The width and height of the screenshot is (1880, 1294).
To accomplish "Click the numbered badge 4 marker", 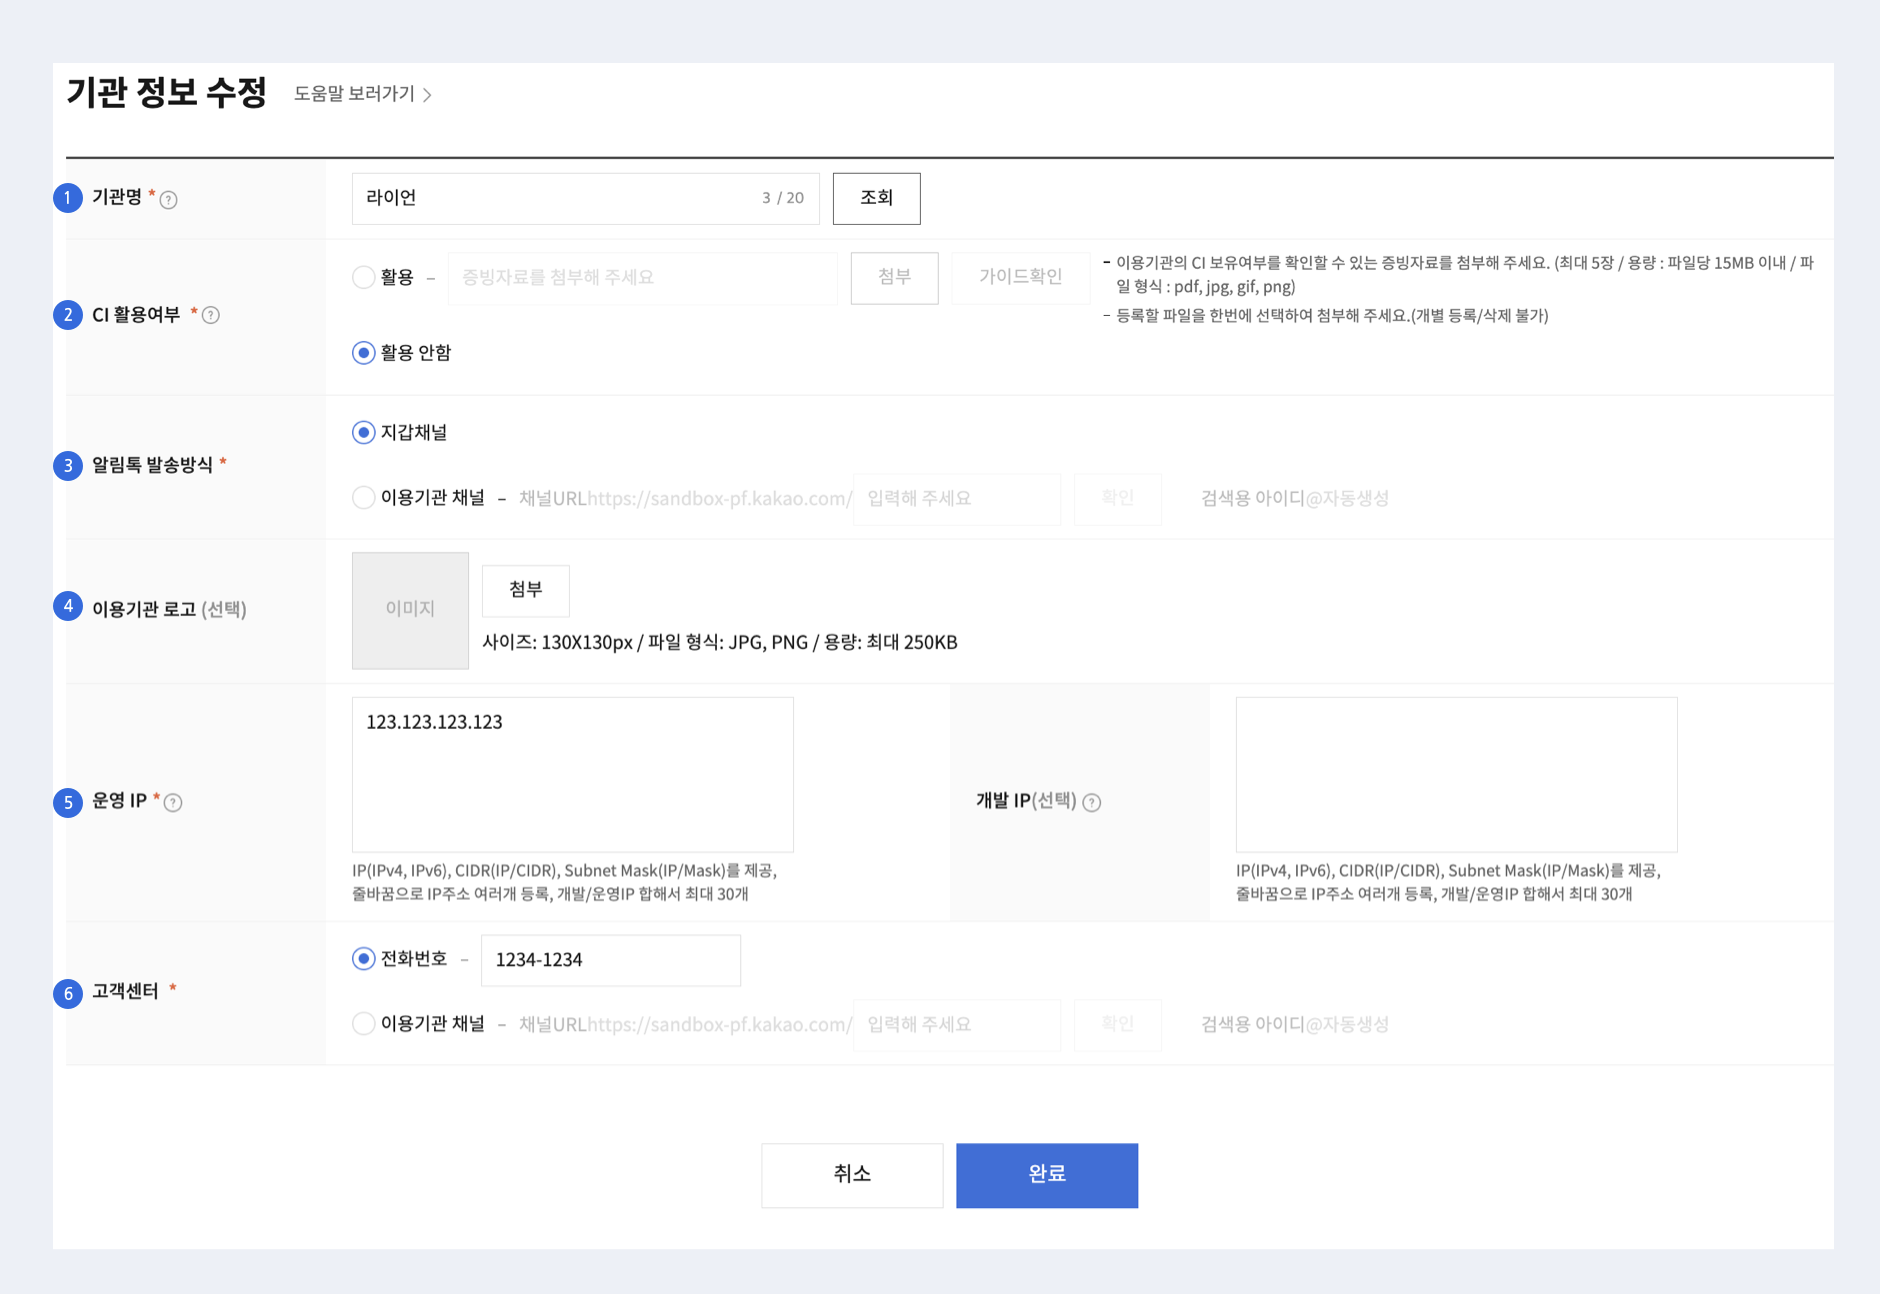I will coord(68,606).
